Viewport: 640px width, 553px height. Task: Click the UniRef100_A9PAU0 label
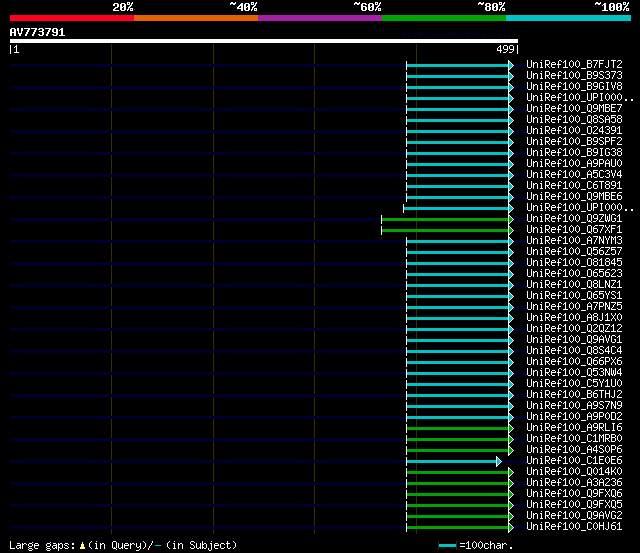574,164
